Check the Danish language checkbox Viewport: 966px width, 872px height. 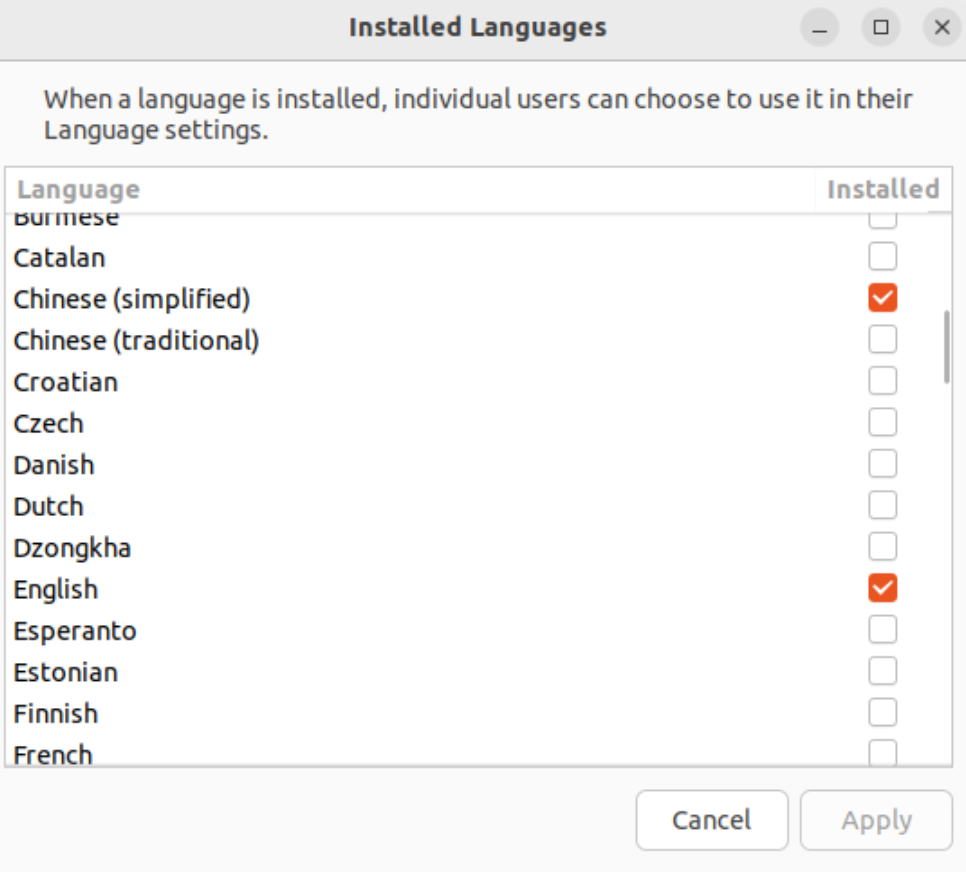click(882, 464)
